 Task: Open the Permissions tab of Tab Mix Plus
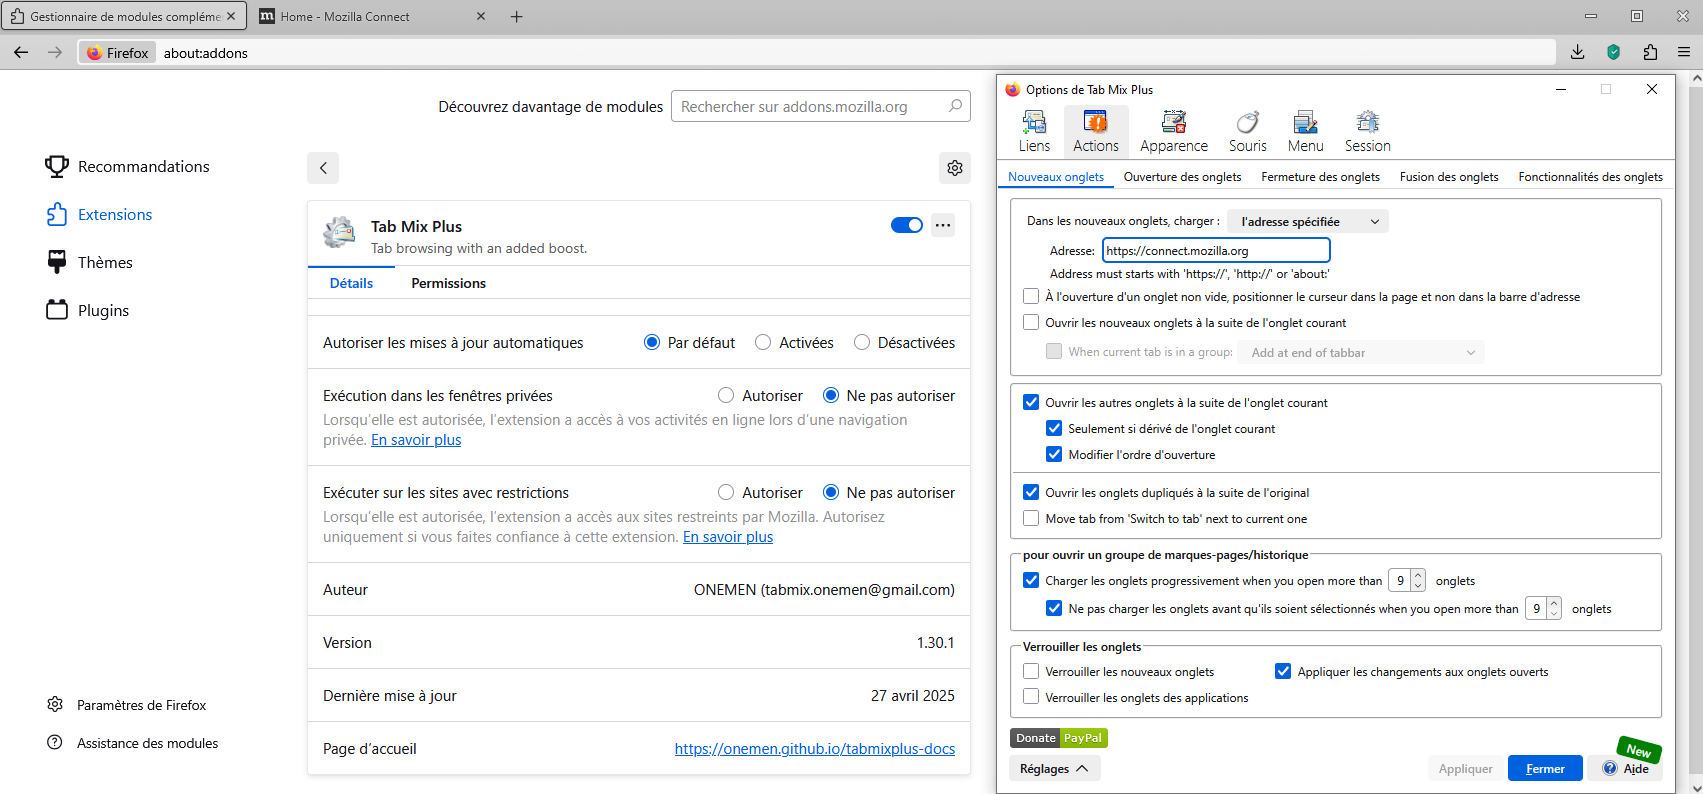pos(448,283)
